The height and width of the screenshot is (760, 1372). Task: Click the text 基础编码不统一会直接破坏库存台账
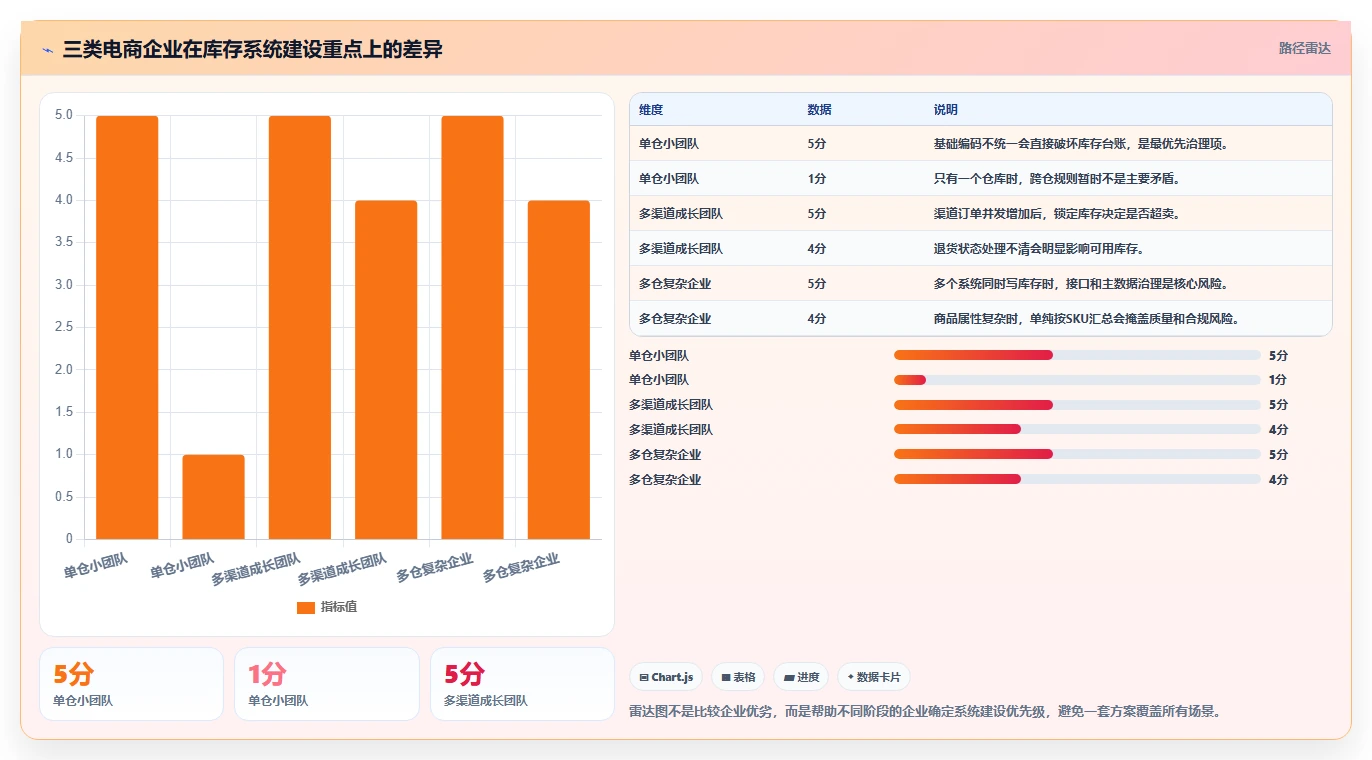coord(1030,144)
